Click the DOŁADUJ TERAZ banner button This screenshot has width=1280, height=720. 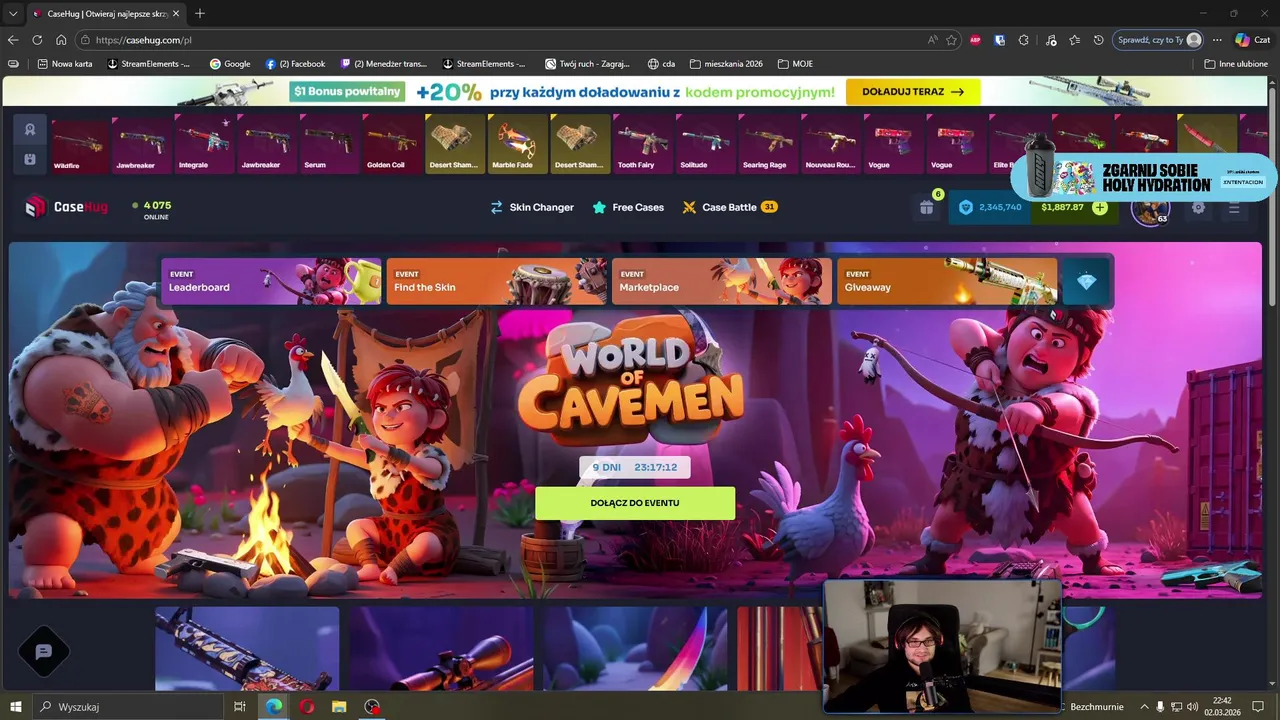click(x=913, y=91)
